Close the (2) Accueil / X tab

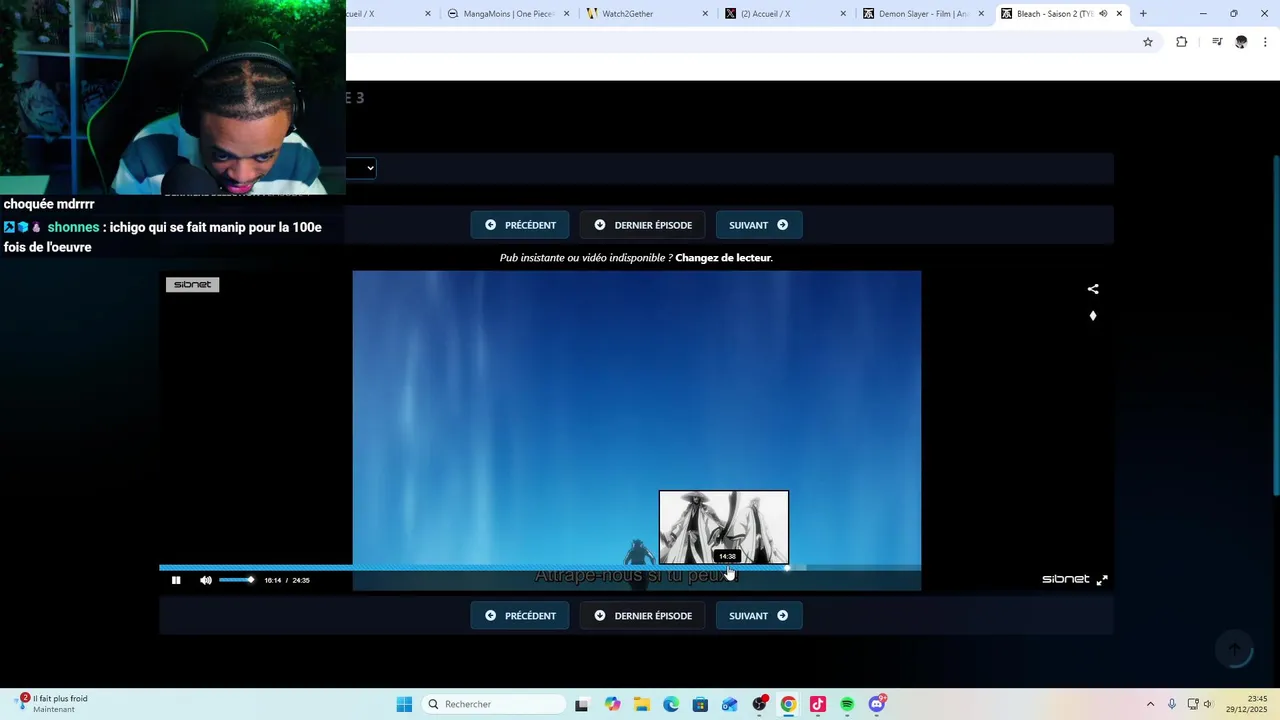843,14
